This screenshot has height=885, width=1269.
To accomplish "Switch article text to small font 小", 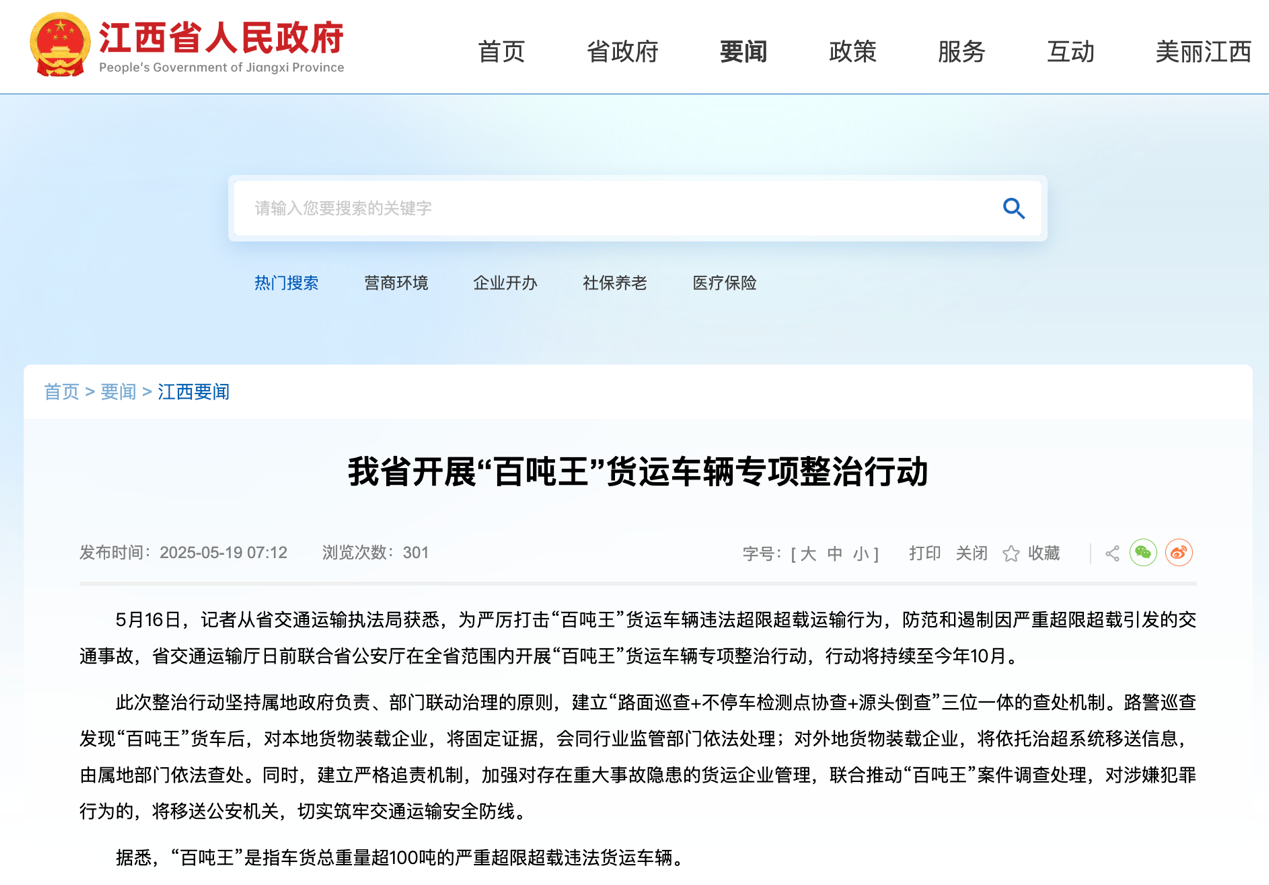I will (861, 554).
